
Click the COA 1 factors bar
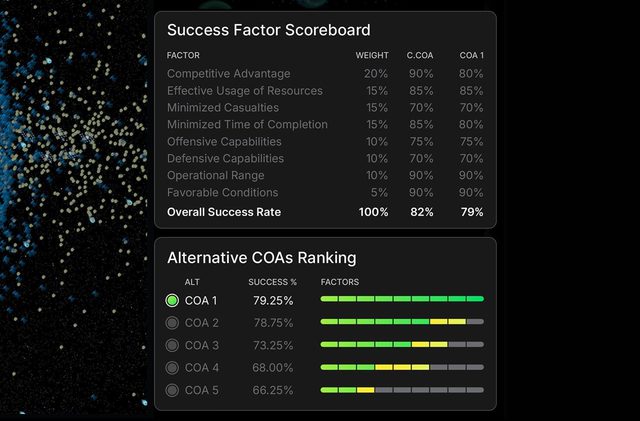pos(401,299)
